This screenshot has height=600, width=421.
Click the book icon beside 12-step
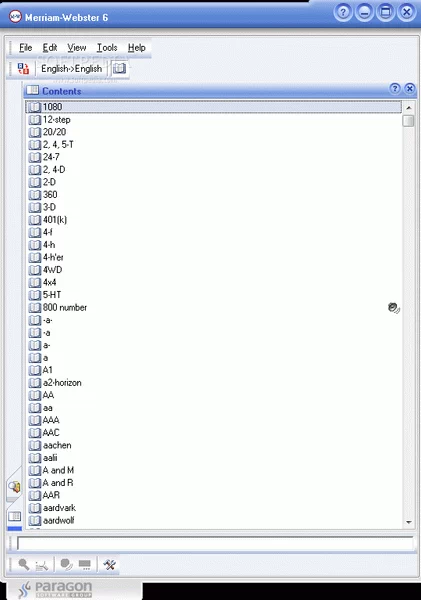(x=35, y=120)
